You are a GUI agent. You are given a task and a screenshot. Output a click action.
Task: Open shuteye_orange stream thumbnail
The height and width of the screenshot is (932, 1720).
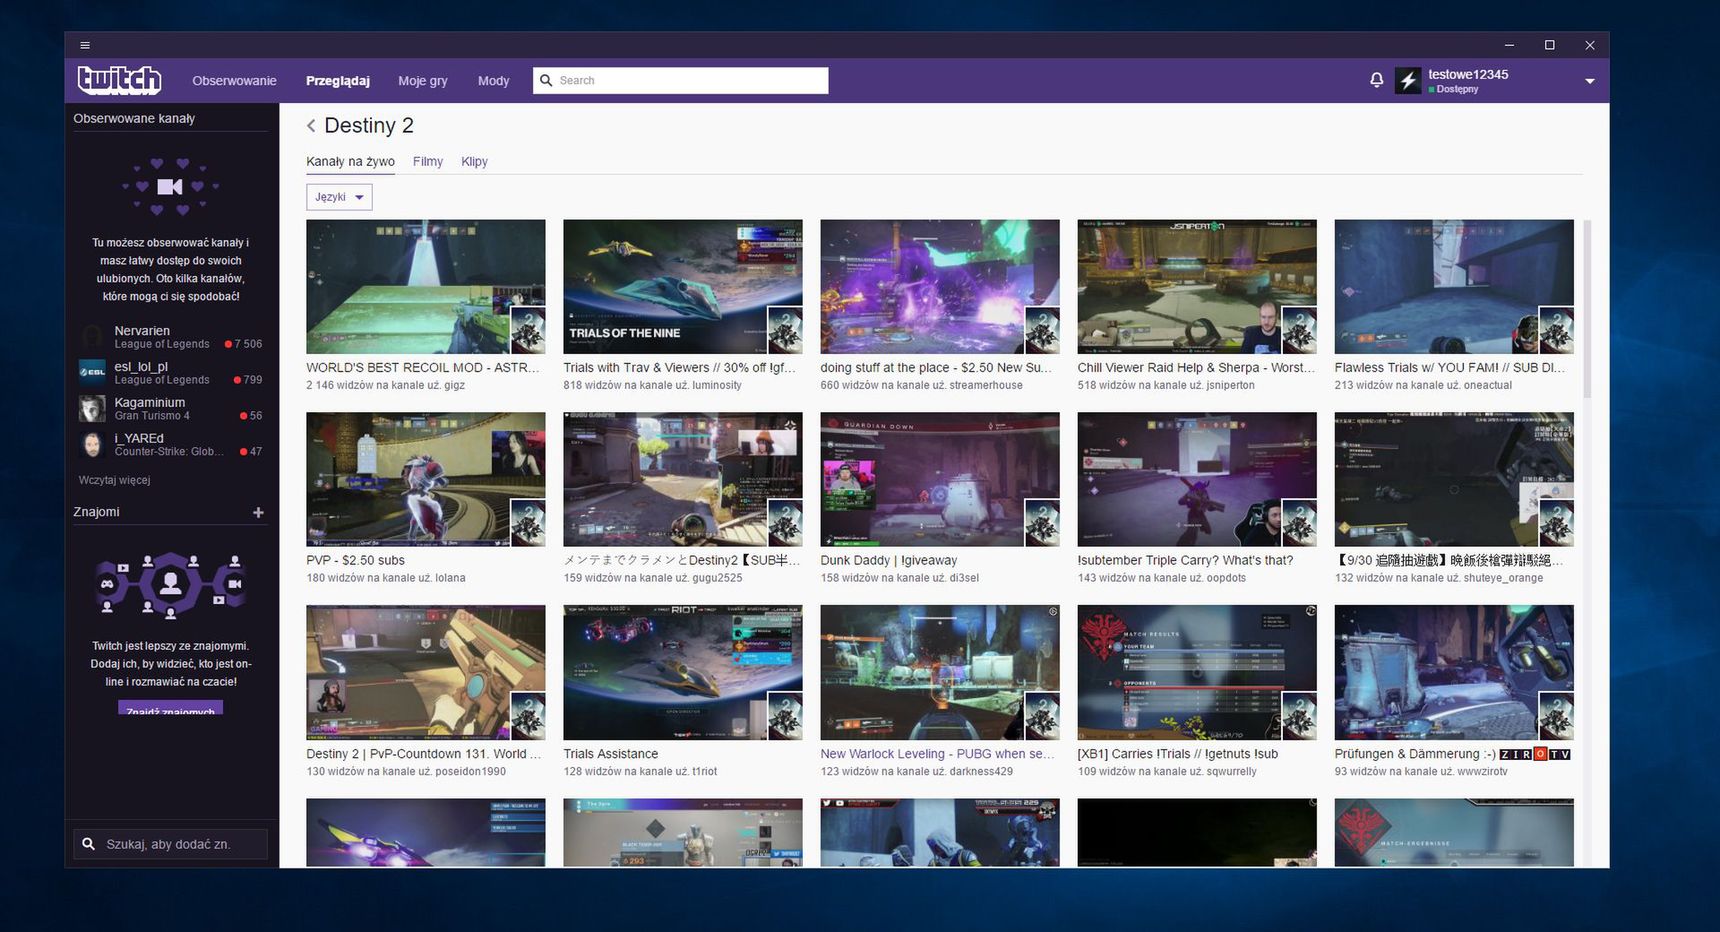(x=1454, y=480)
